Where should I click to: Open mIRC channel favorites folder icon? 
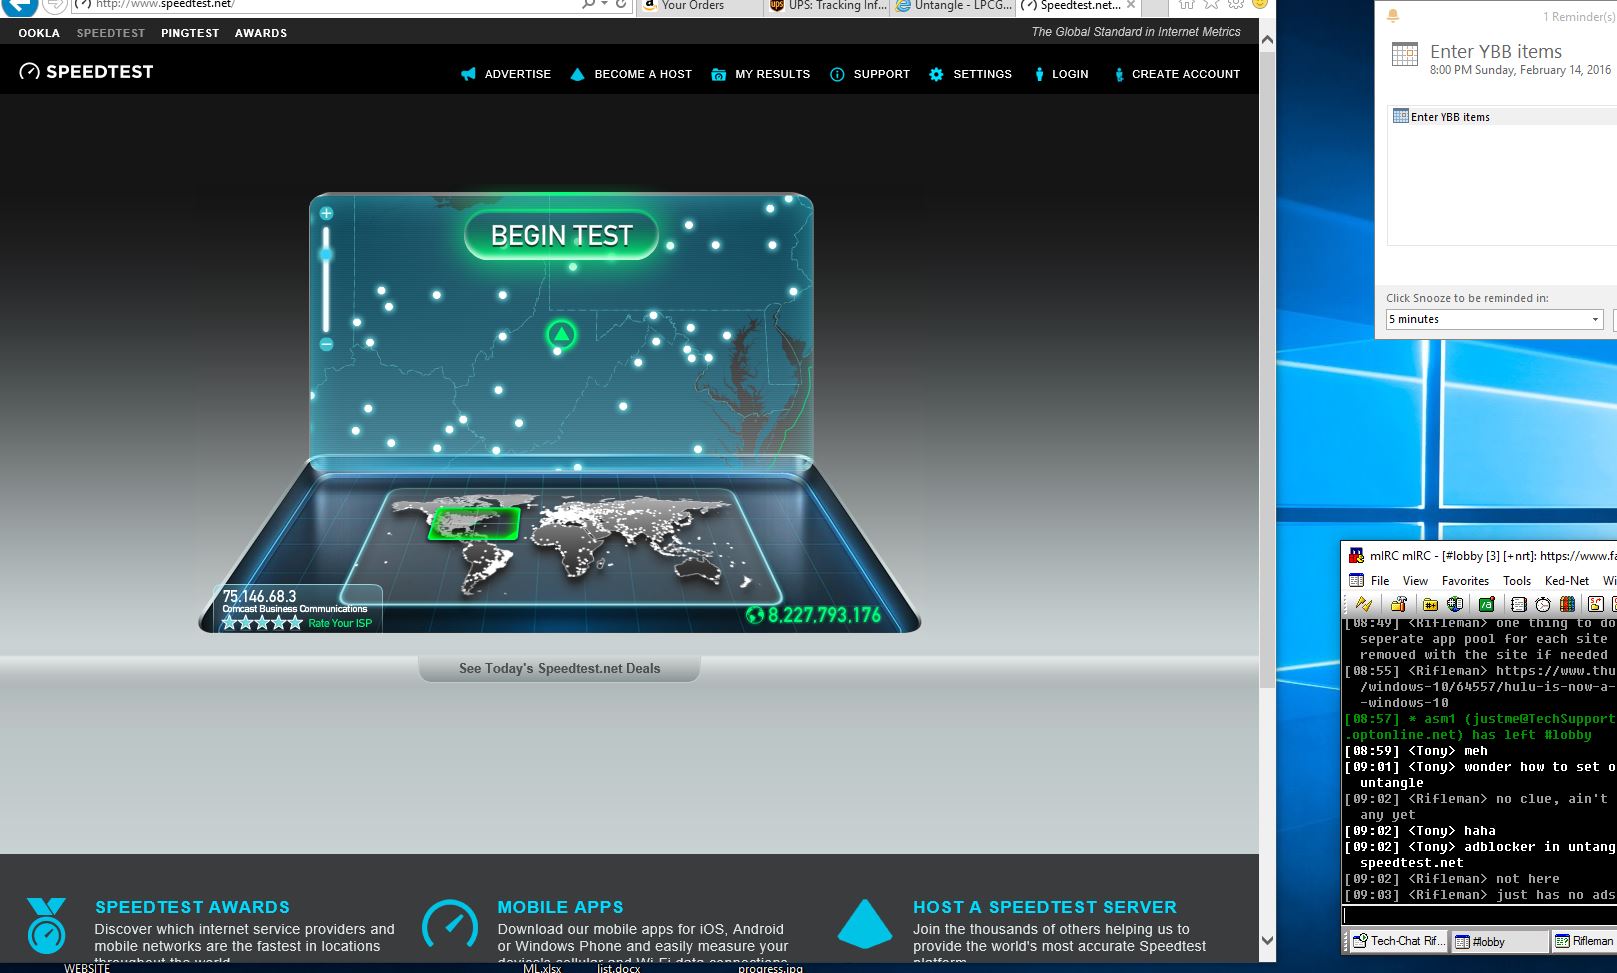(1431, 604)
